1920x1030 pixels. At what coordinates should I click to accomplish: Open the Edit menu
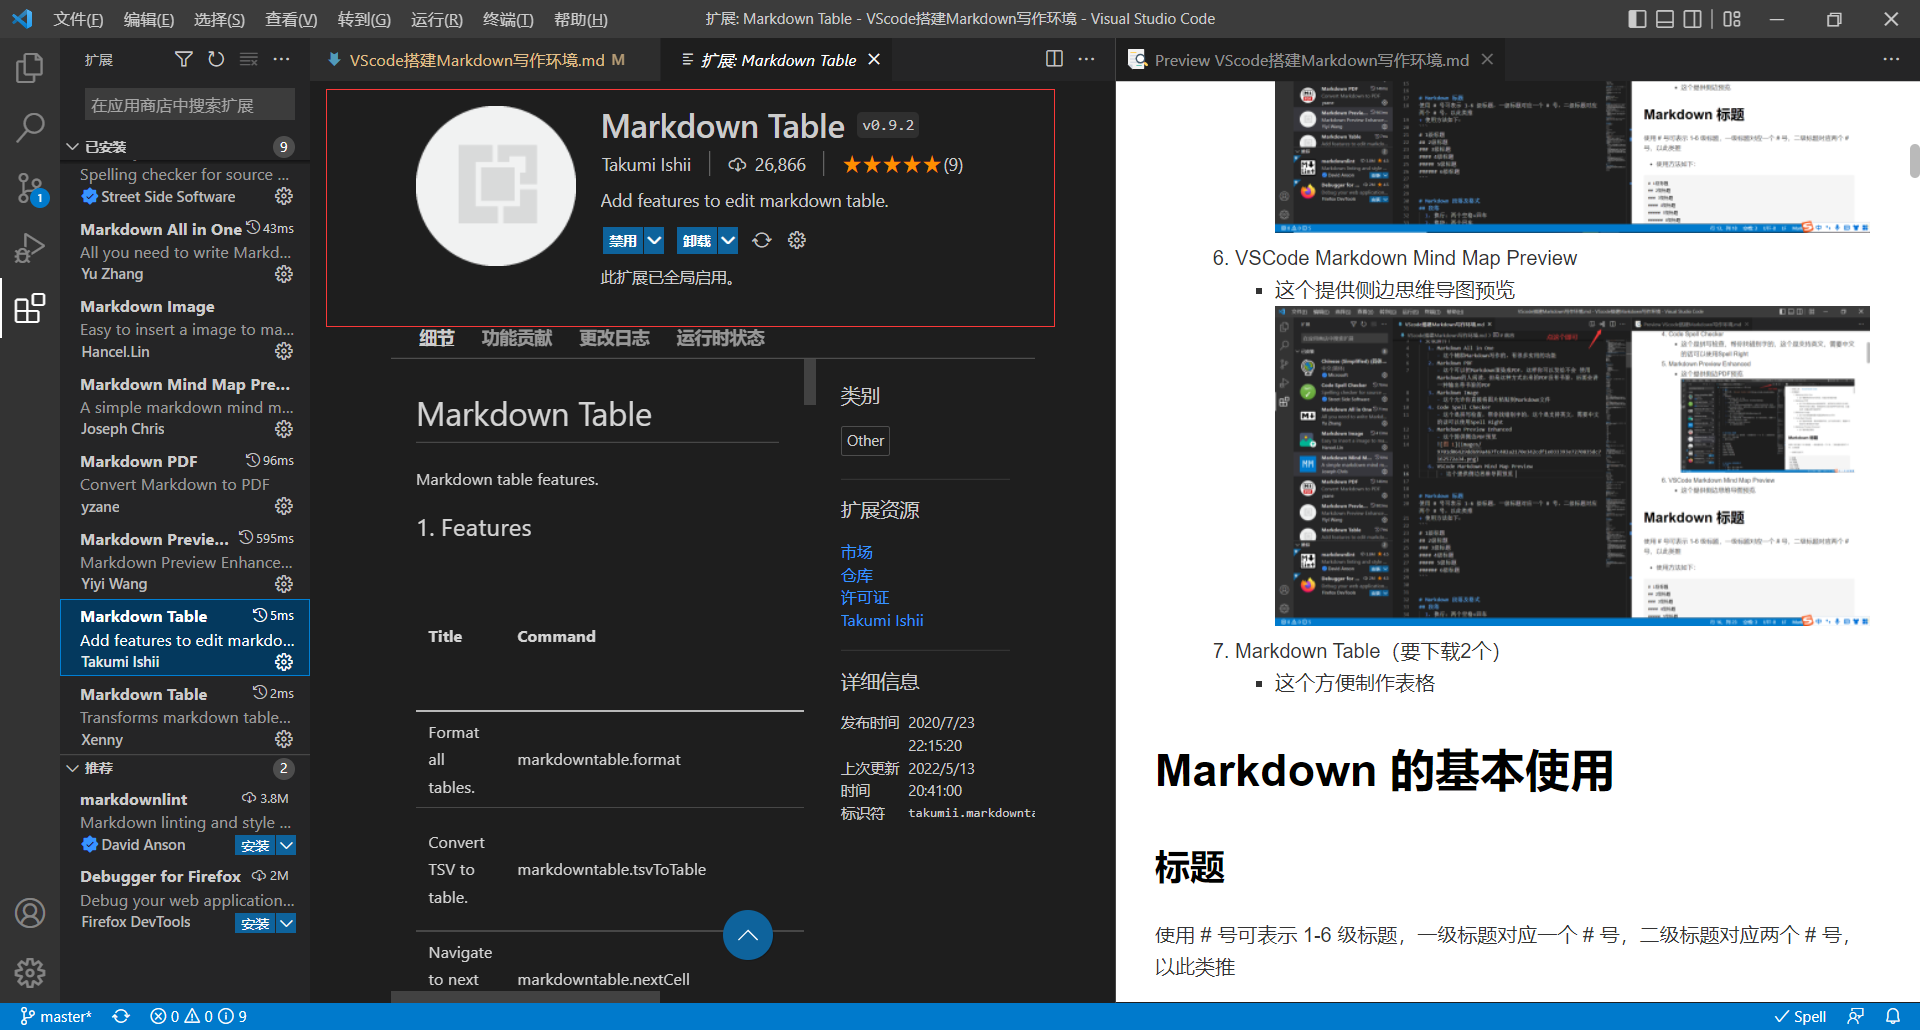pyautogui.click(x=149, y=19)
